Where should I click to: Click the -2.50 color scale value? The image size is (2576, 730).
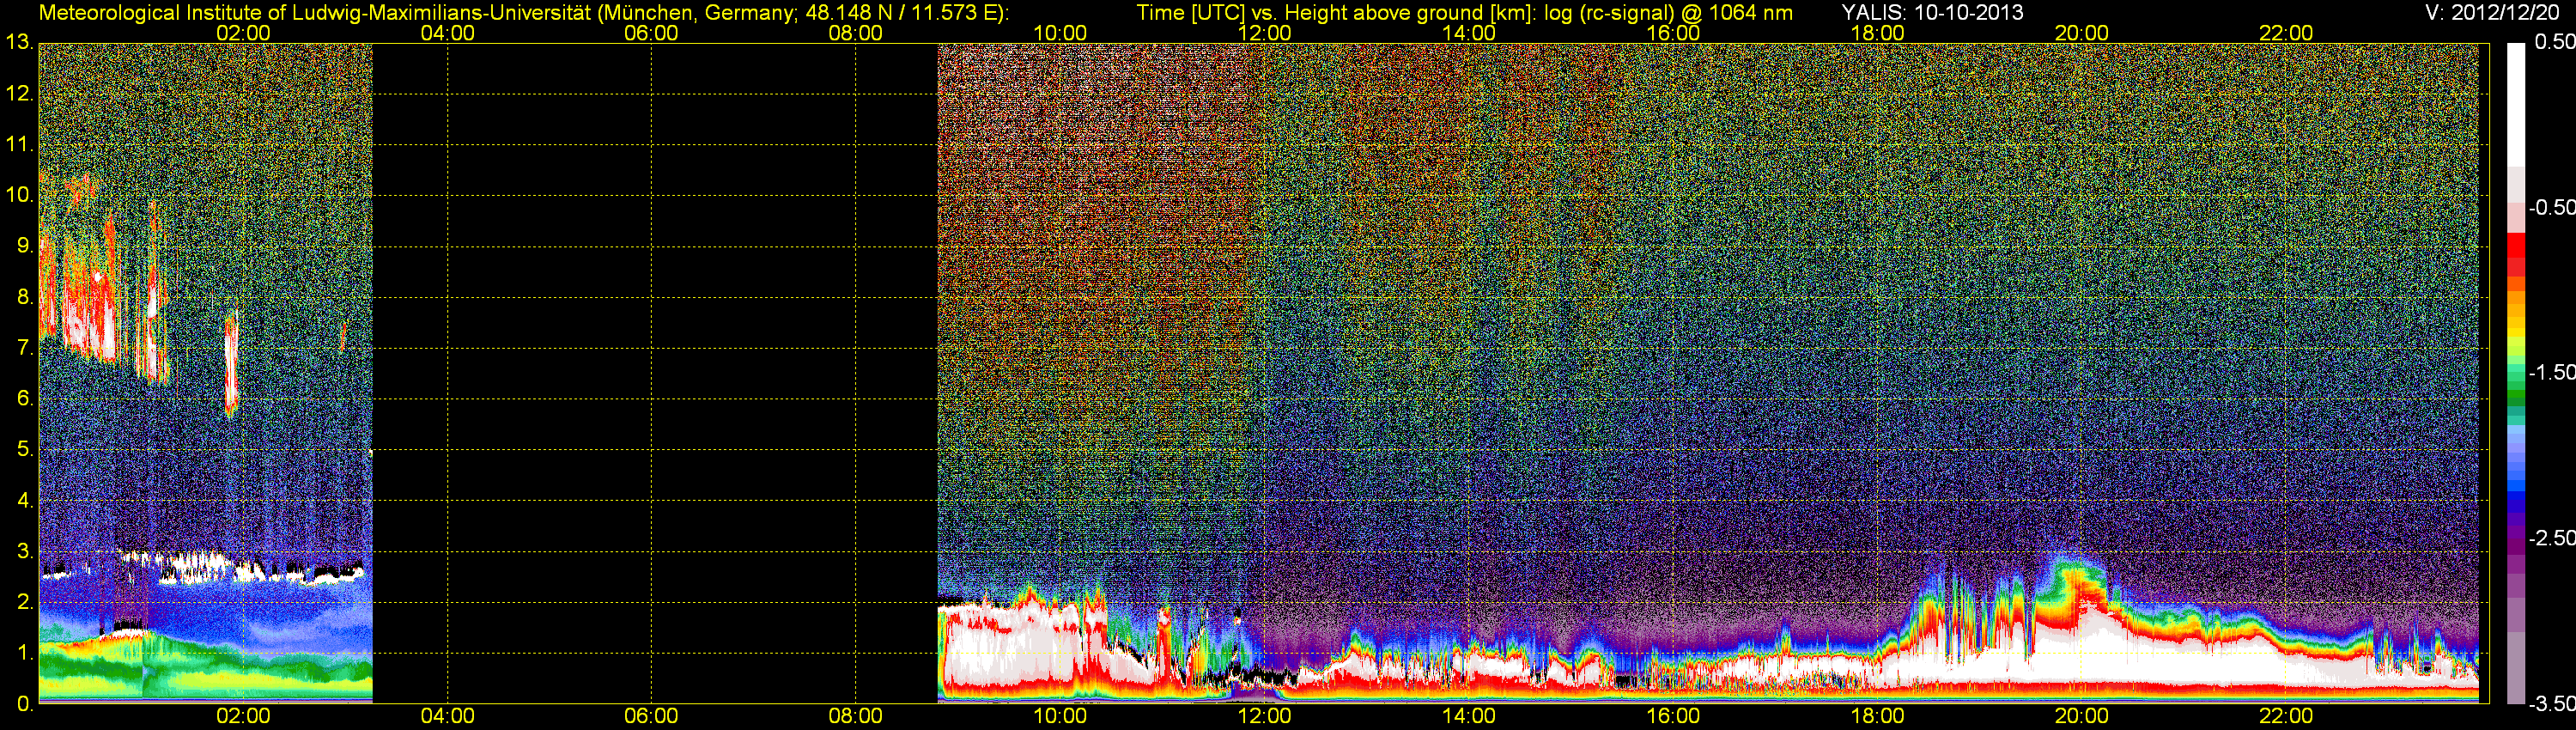[2551, 538]
